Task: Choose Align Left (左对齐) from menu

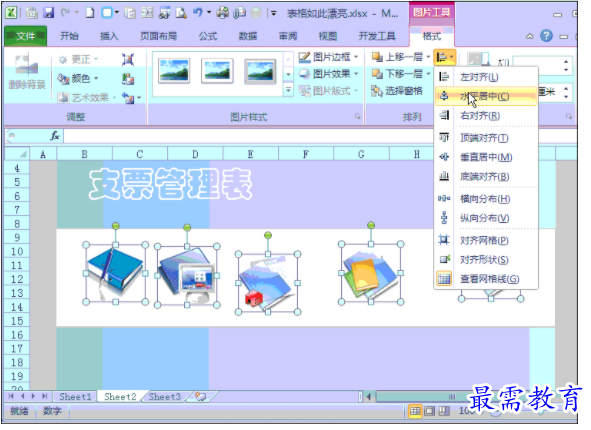Action: point(486,77)
